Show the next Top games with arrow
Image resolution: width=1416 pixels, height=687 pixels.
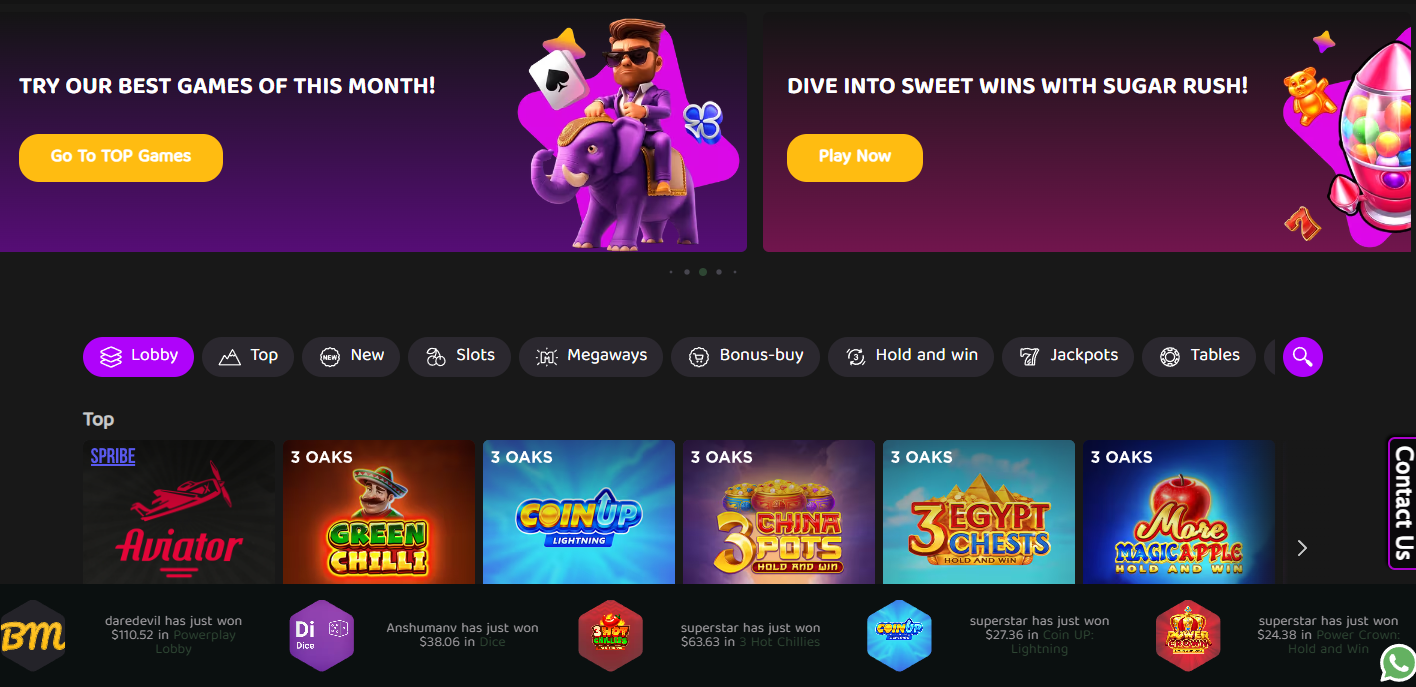(x=1302, y=548)
